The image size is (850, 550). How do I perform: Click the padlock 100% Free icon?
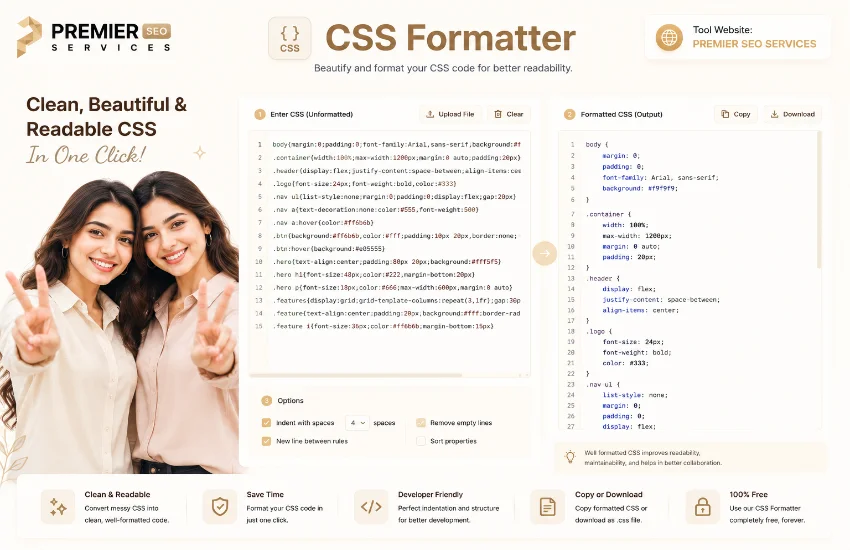[x=703, y=507]
